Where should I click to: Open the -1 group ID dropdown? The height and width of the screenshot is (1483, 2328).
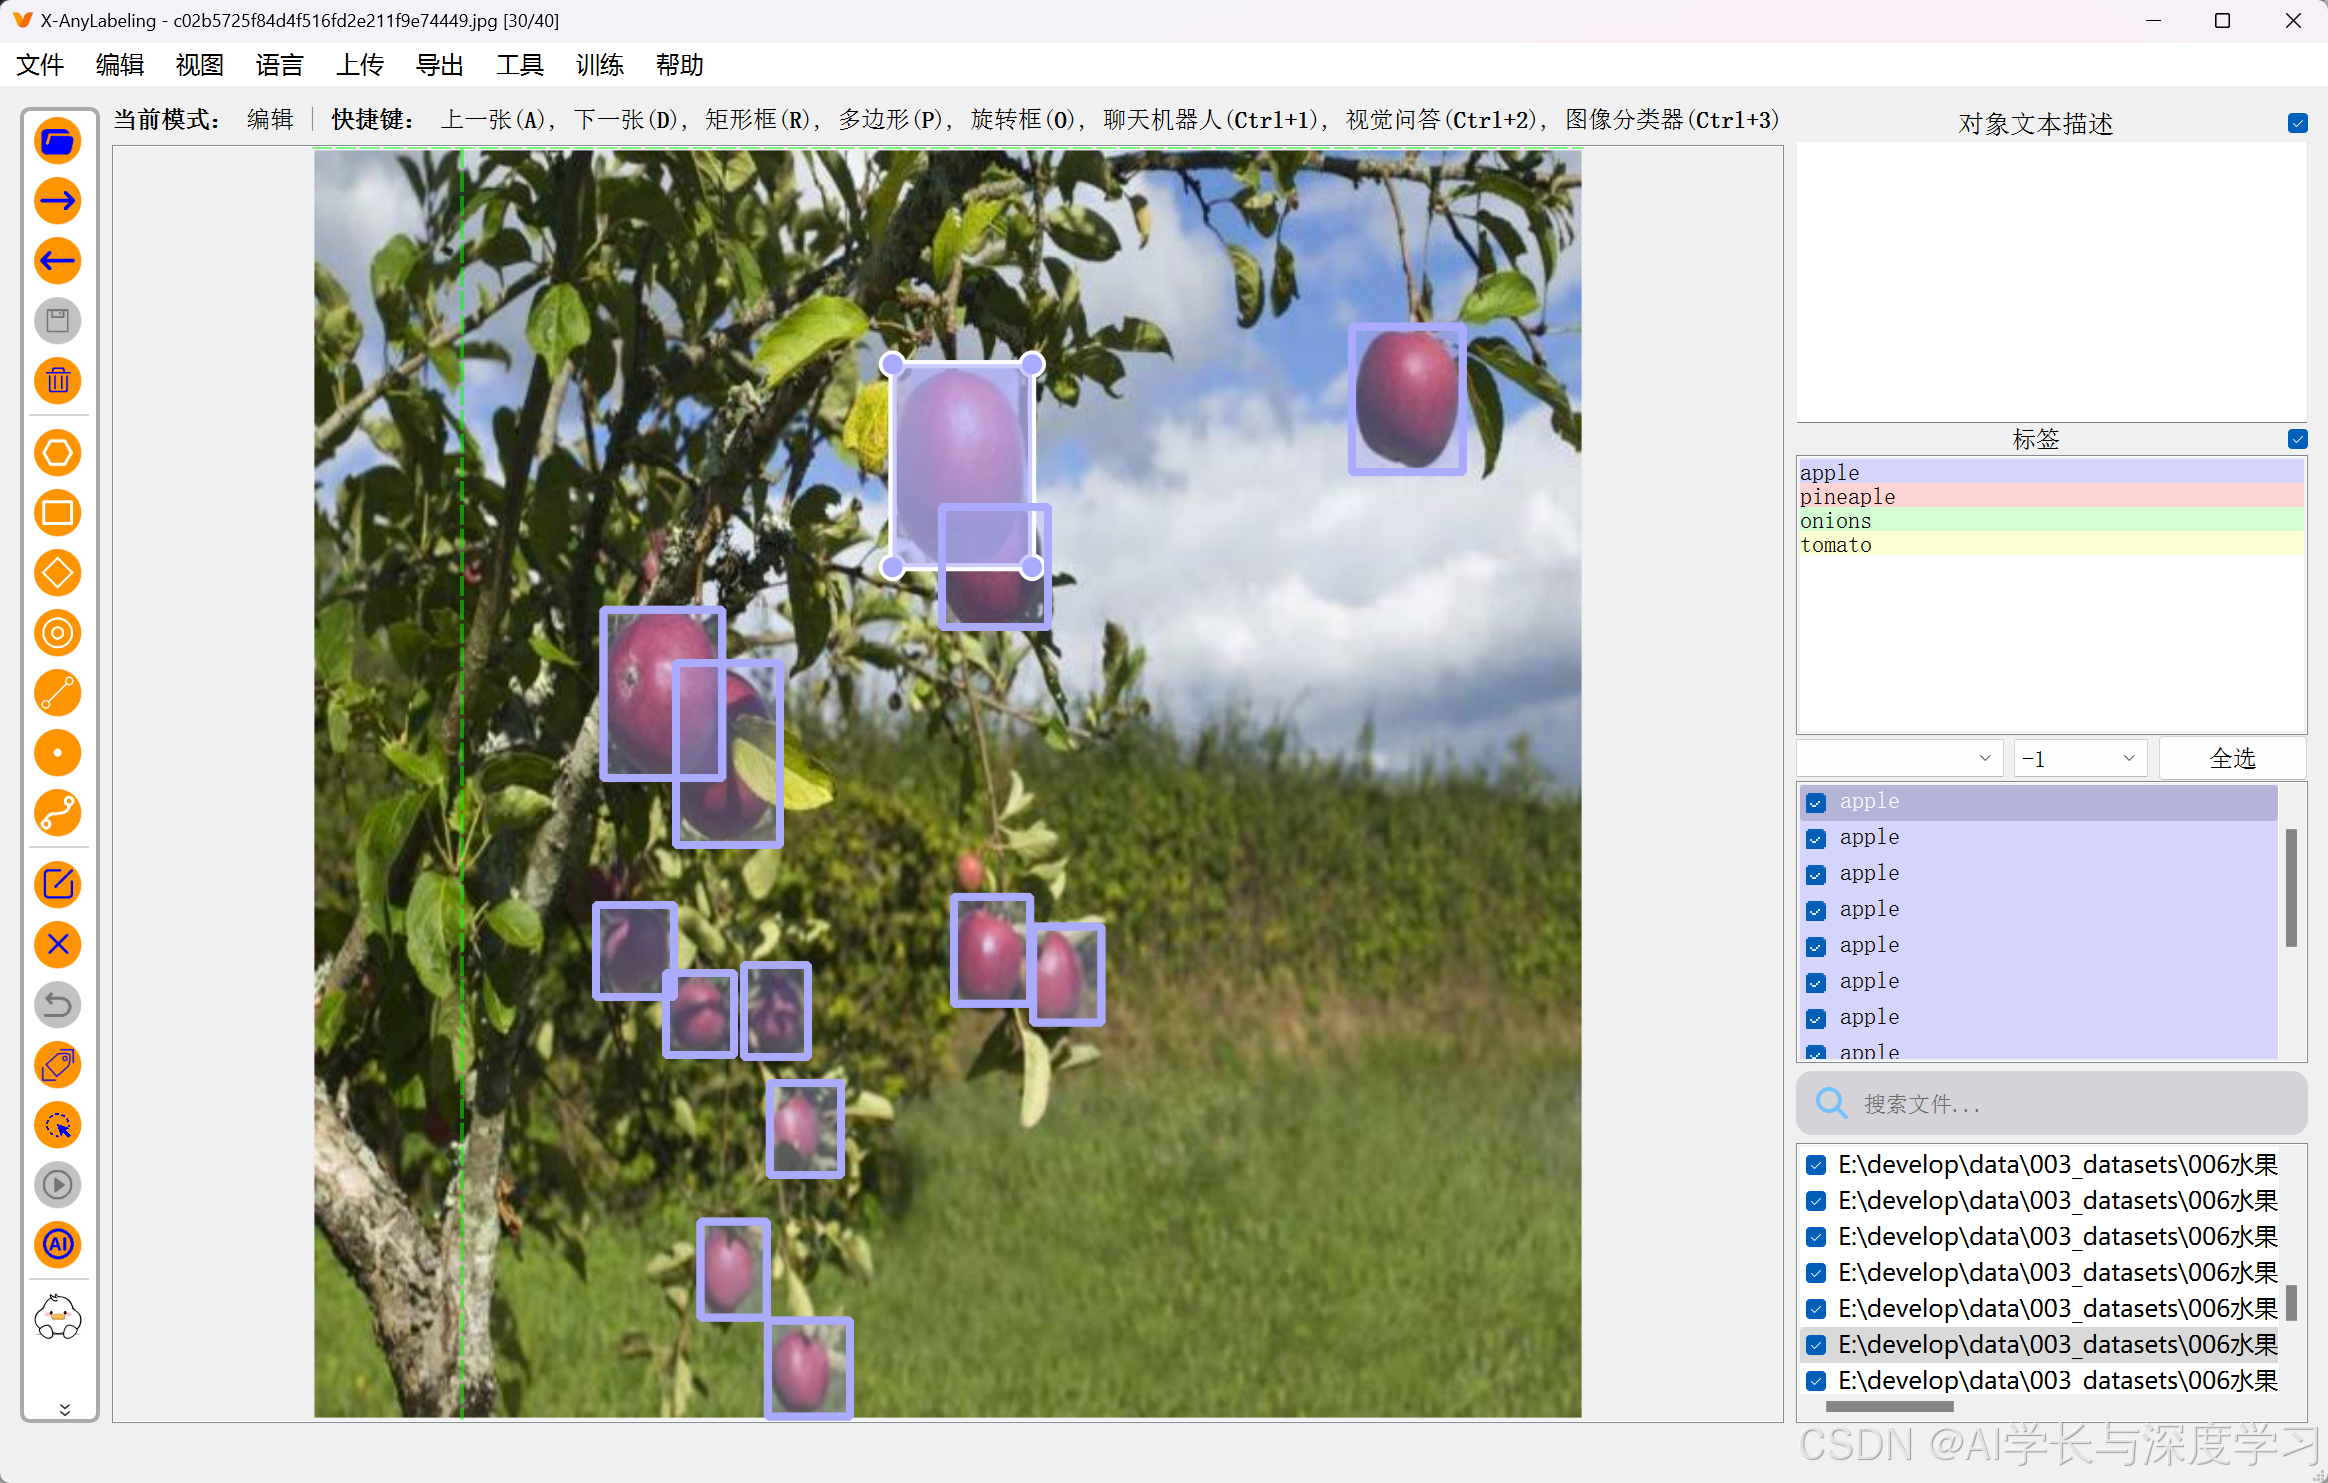2078,758
